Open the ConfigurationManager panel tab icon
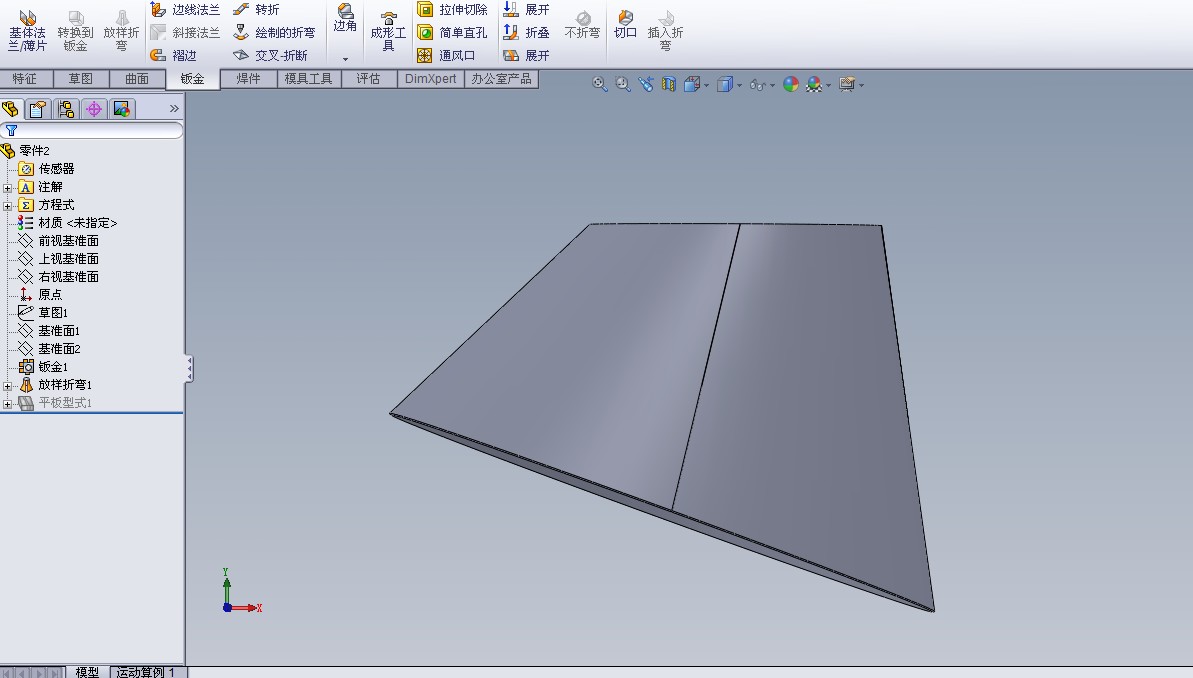 66,109
